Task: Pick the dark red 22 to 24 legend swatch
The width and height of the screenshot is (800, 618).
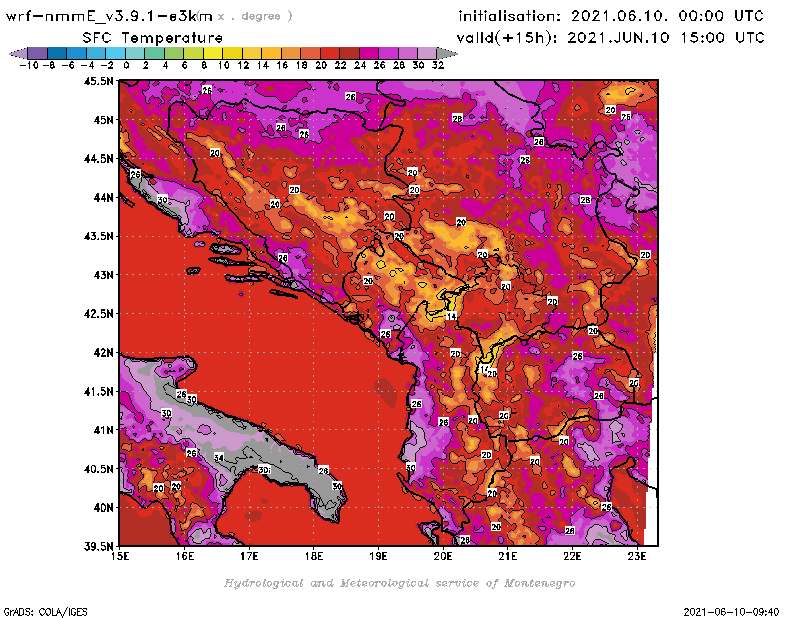Action: (349, 53)
